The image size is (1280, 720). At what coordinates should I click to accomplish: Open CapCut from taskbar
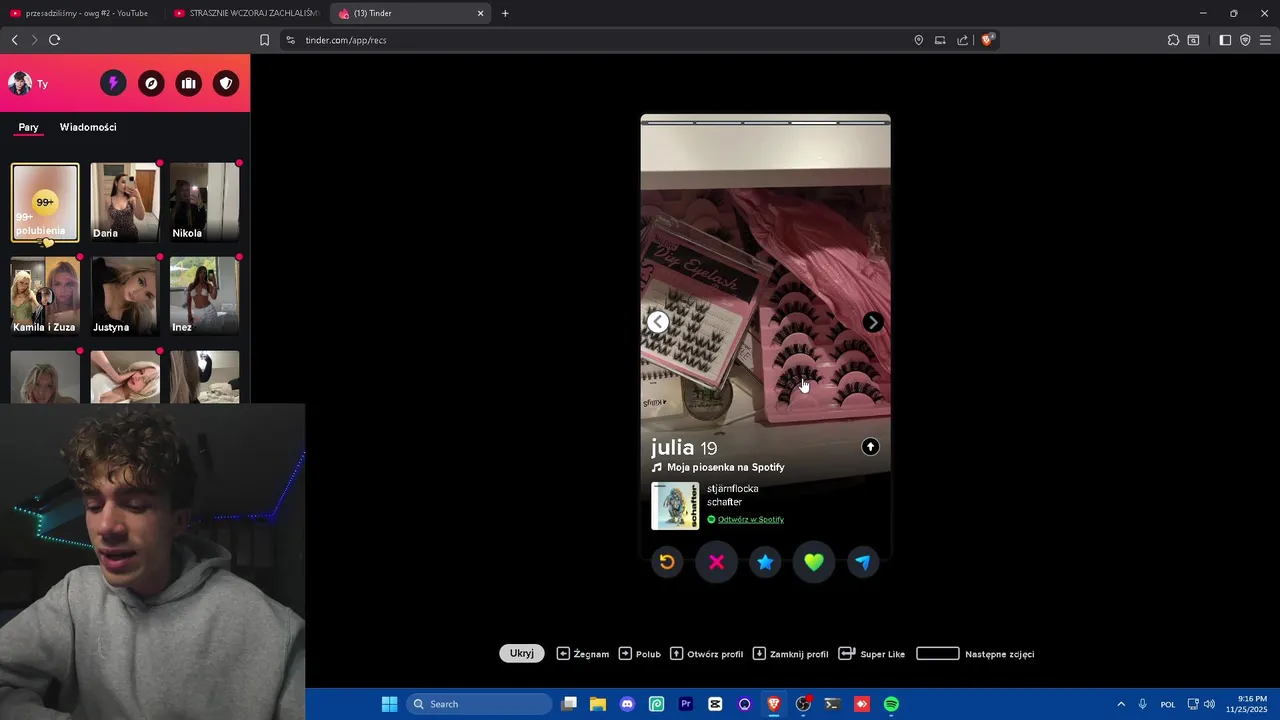[x=715, y=704]
